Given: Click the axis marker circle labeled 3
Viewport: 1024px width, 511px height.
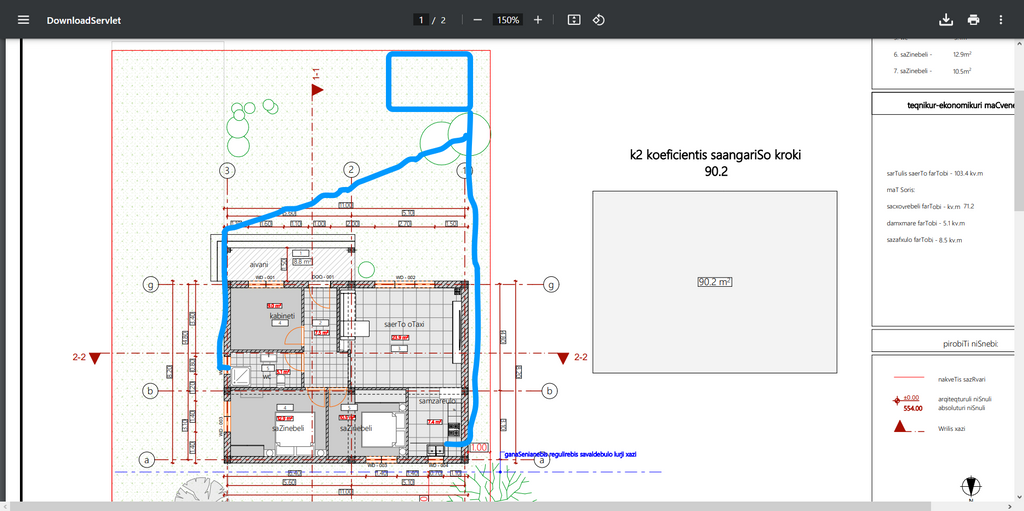Looking at the screenshot, I should (x=227, y=171).
